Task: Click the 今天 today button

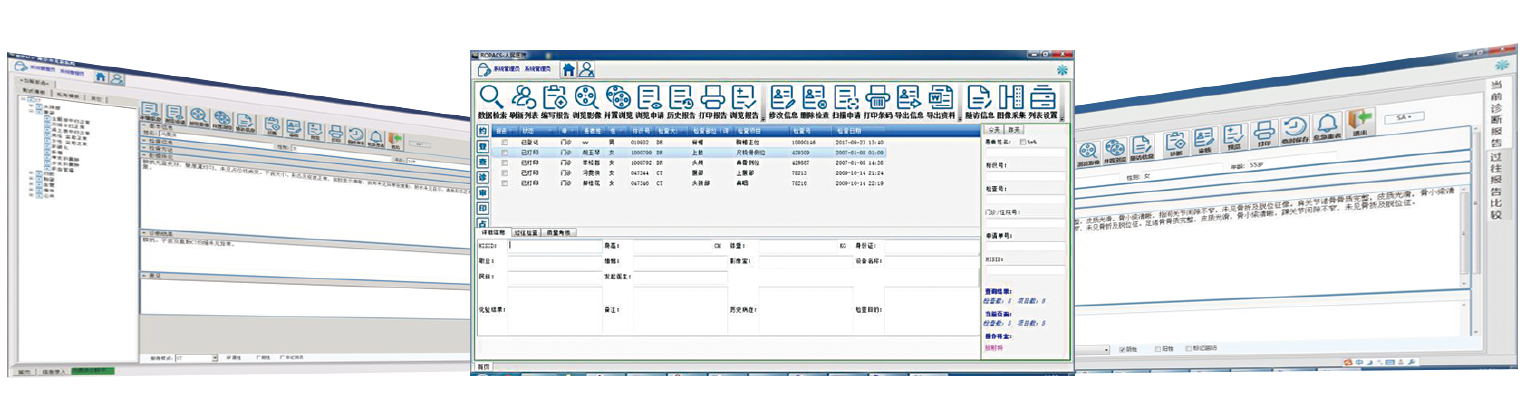Action: tap(994, 129)
